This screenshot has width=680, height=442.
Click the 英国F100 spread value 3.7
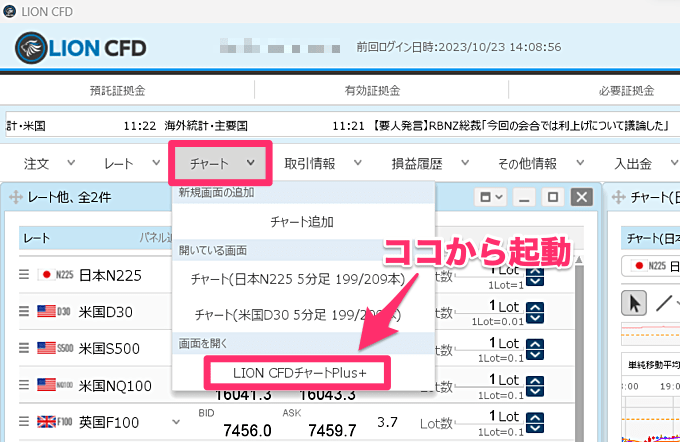tap(387, 422)
